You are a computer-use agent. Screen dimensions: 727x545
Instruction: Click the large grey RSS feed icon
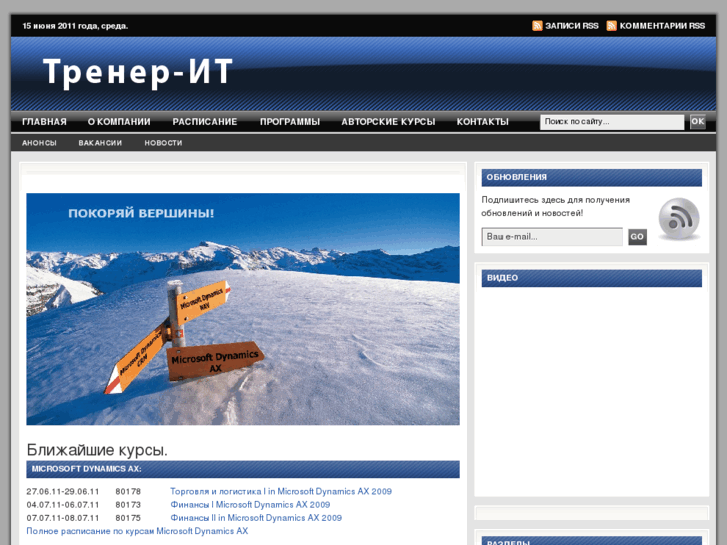679,219
